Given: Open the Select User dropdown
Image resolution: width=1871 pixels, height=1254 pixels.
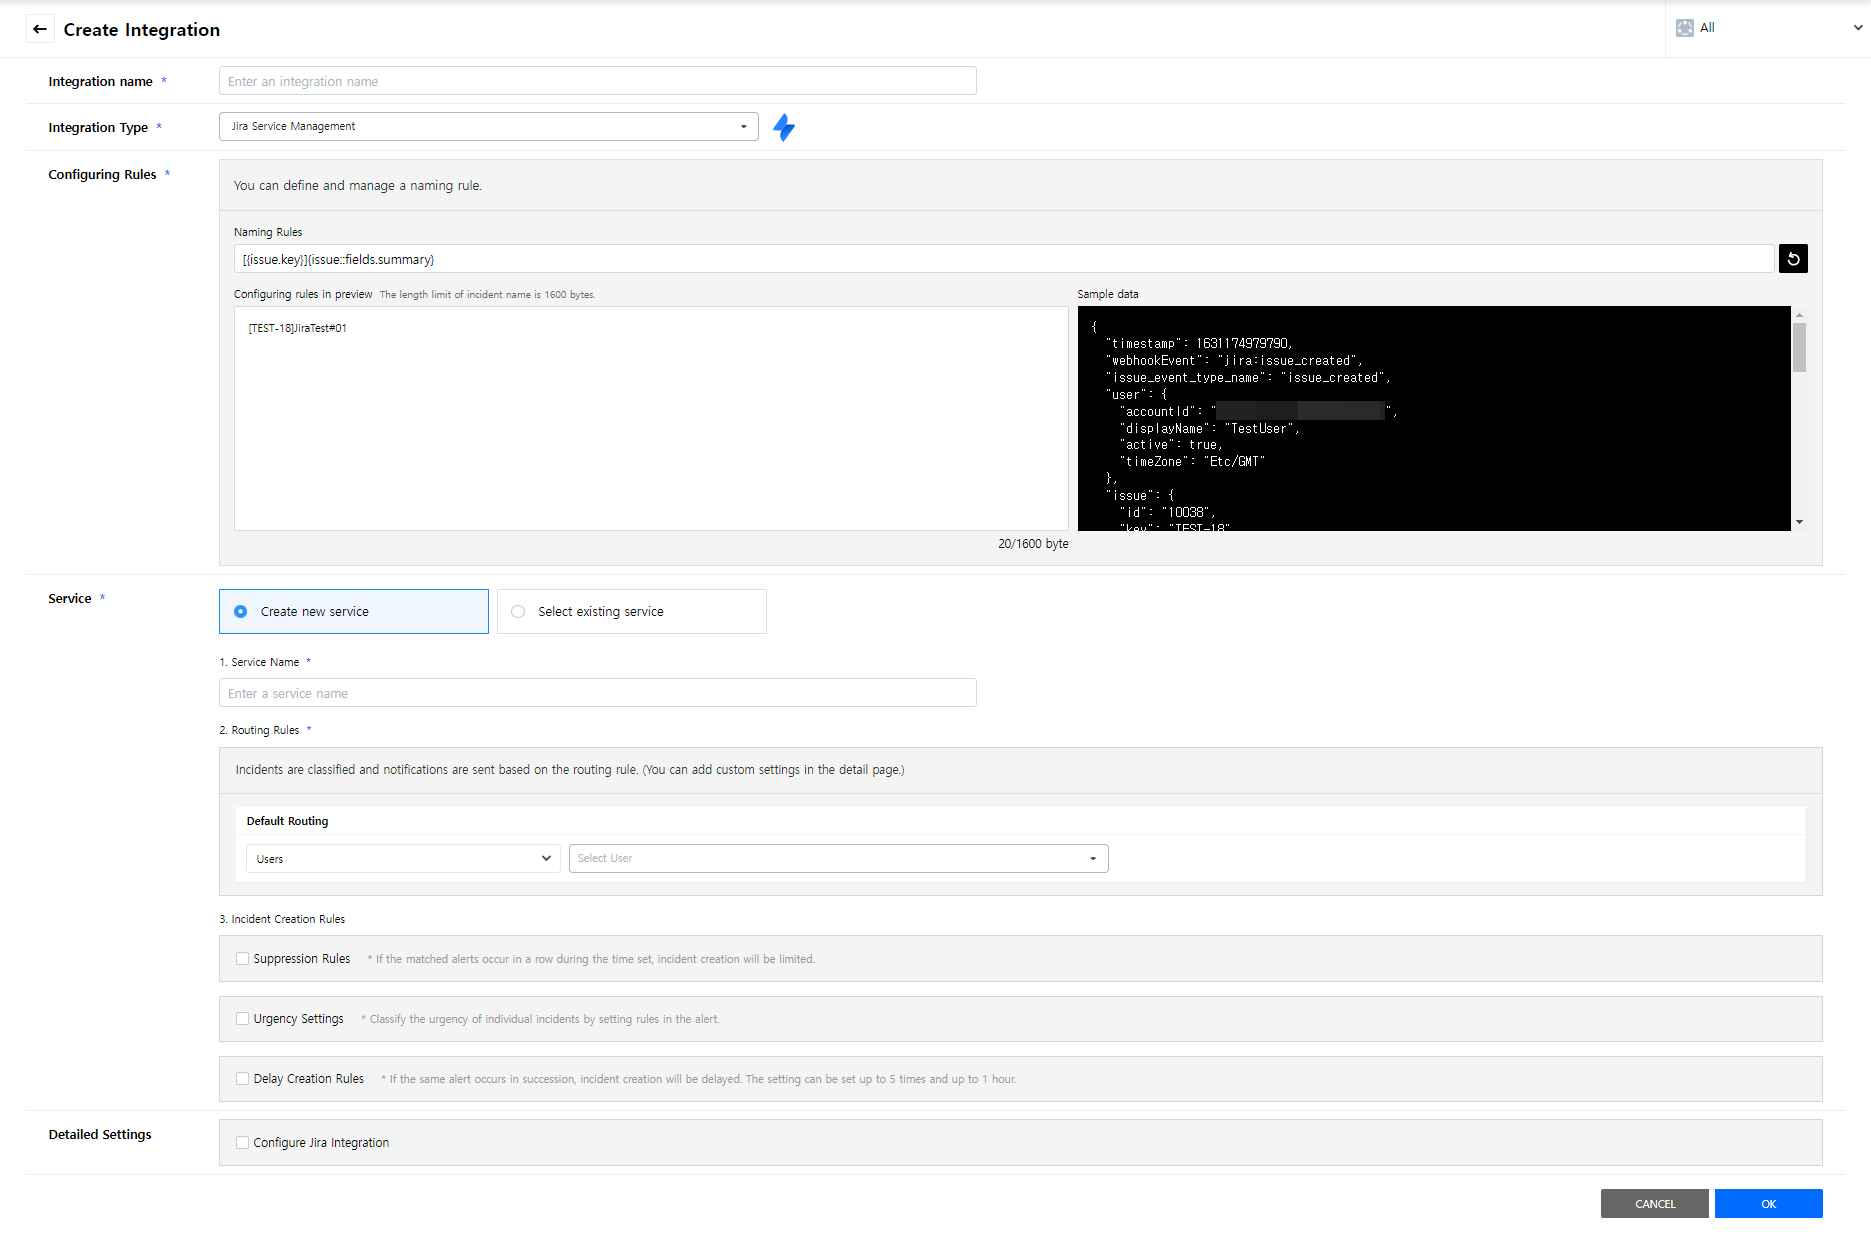Looking at the screenshot, I should click(838, 858).
